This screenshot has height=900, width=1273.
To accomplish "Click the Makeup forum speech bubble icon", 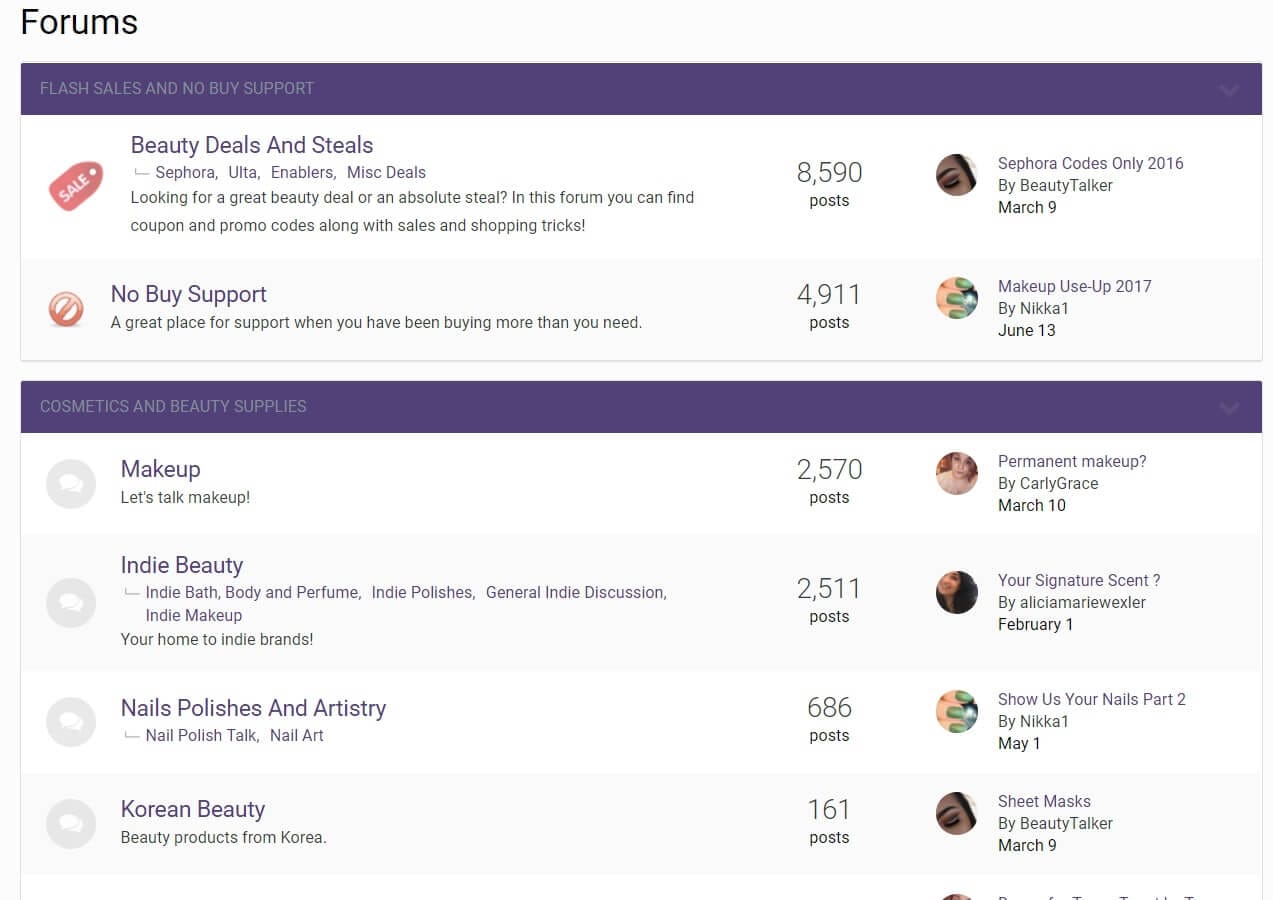I will click(x=71, y=484).
